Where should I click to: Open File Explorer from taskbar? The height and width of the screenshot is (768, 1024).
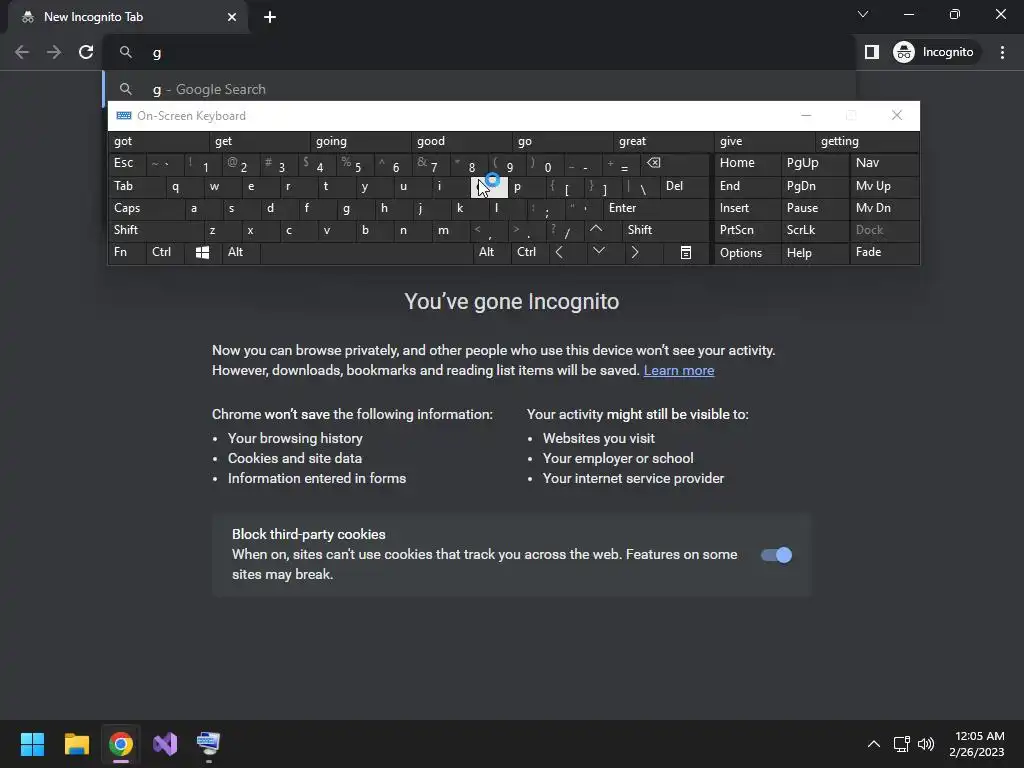click(76, 744)
